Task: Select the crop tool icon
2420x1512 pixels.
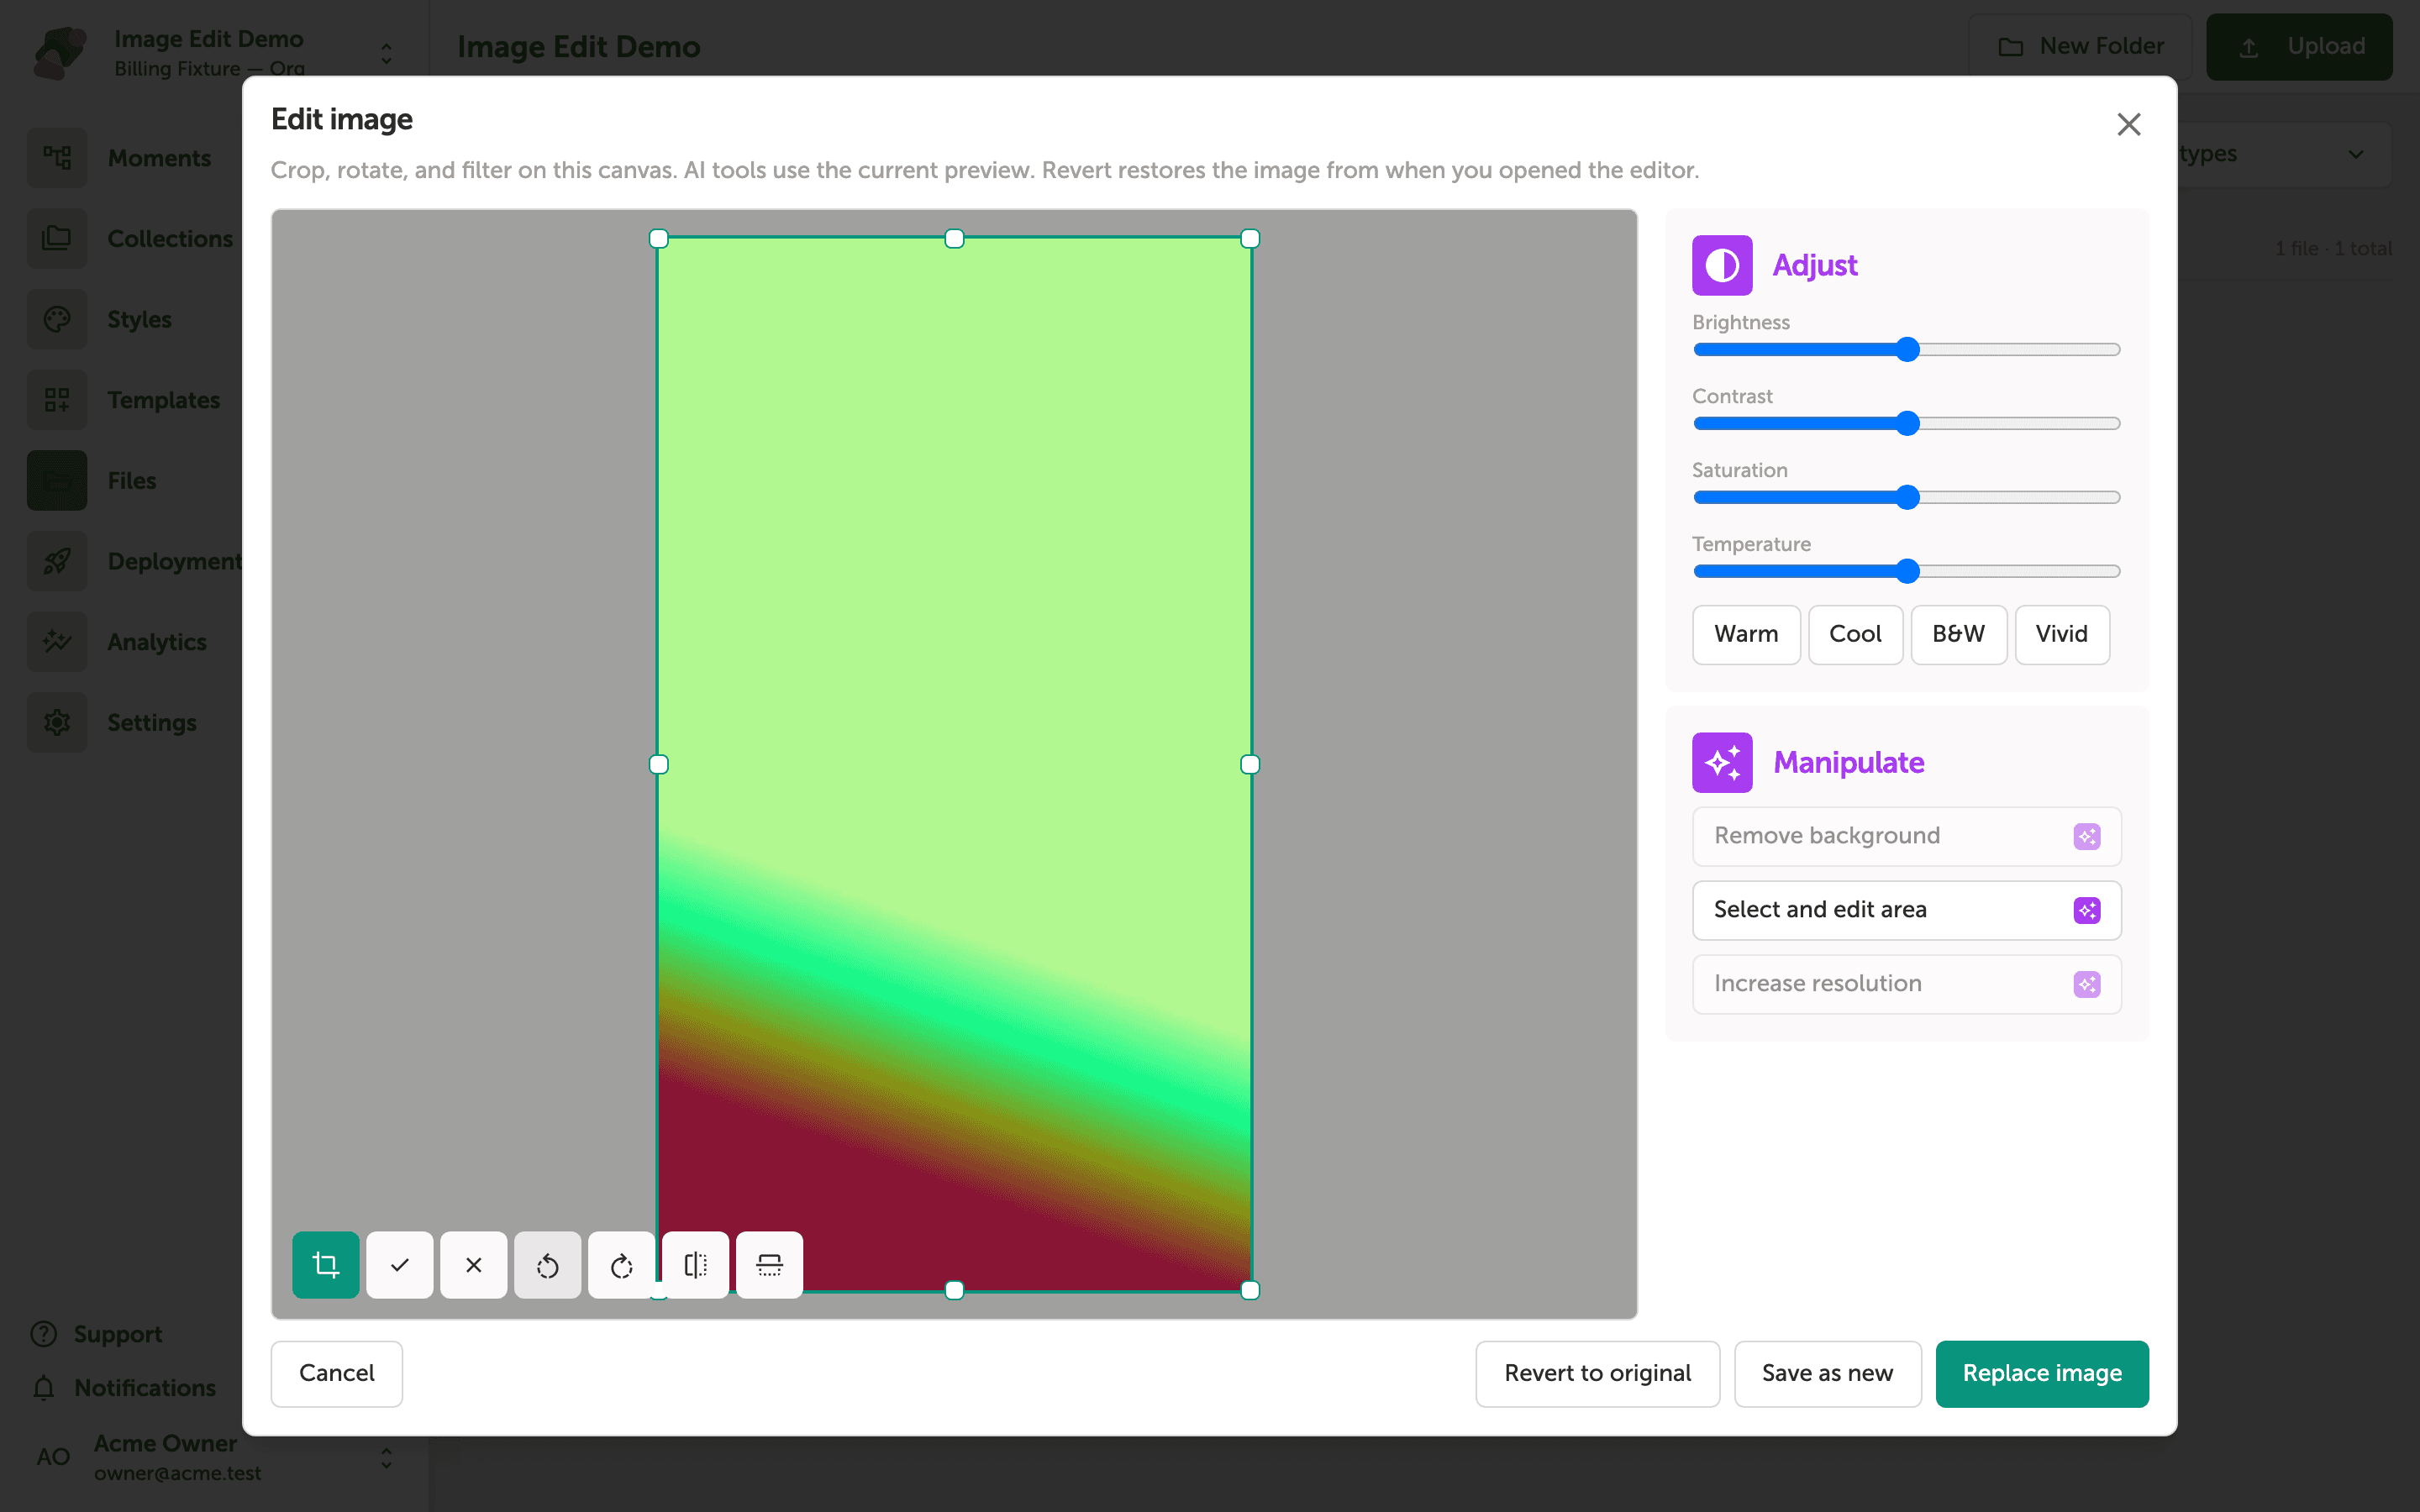Action: pyautogui.click(x=325, y=1265)
